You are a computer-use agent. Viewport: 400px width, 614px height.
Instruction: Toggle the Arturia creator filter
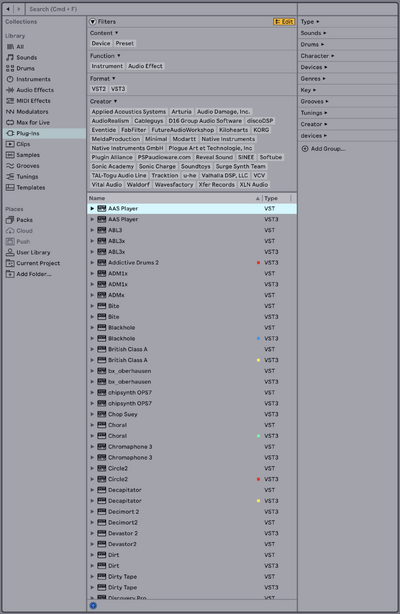point(181,112)
